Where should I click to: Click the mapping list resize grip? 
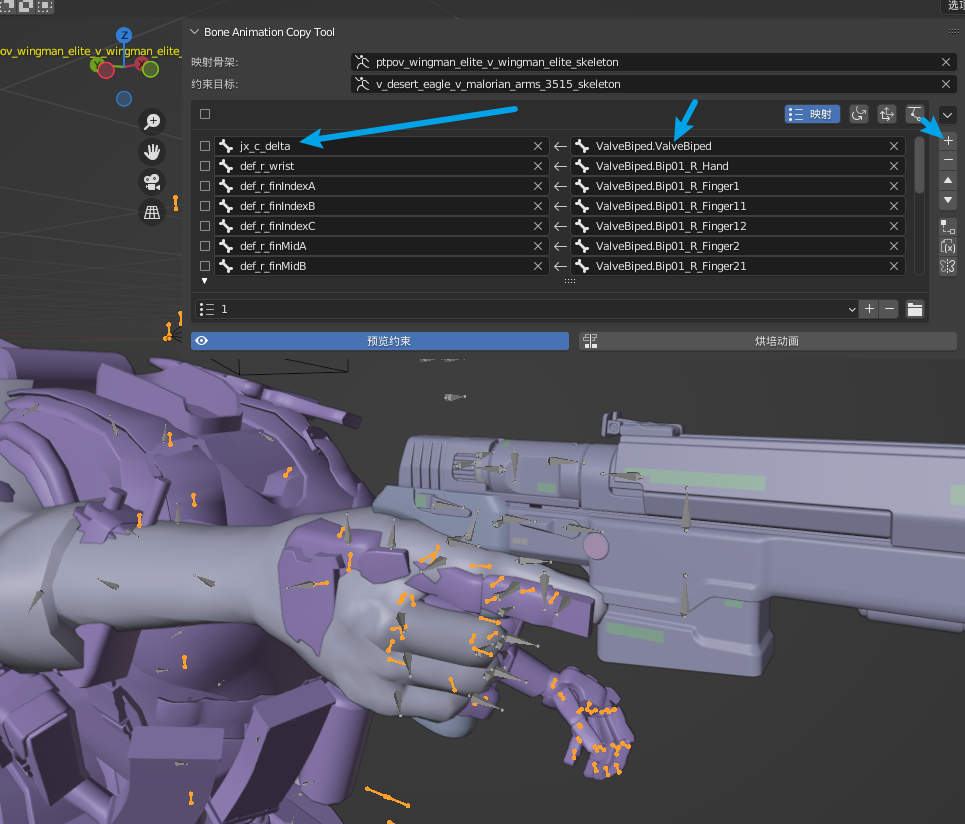point(570,281)
